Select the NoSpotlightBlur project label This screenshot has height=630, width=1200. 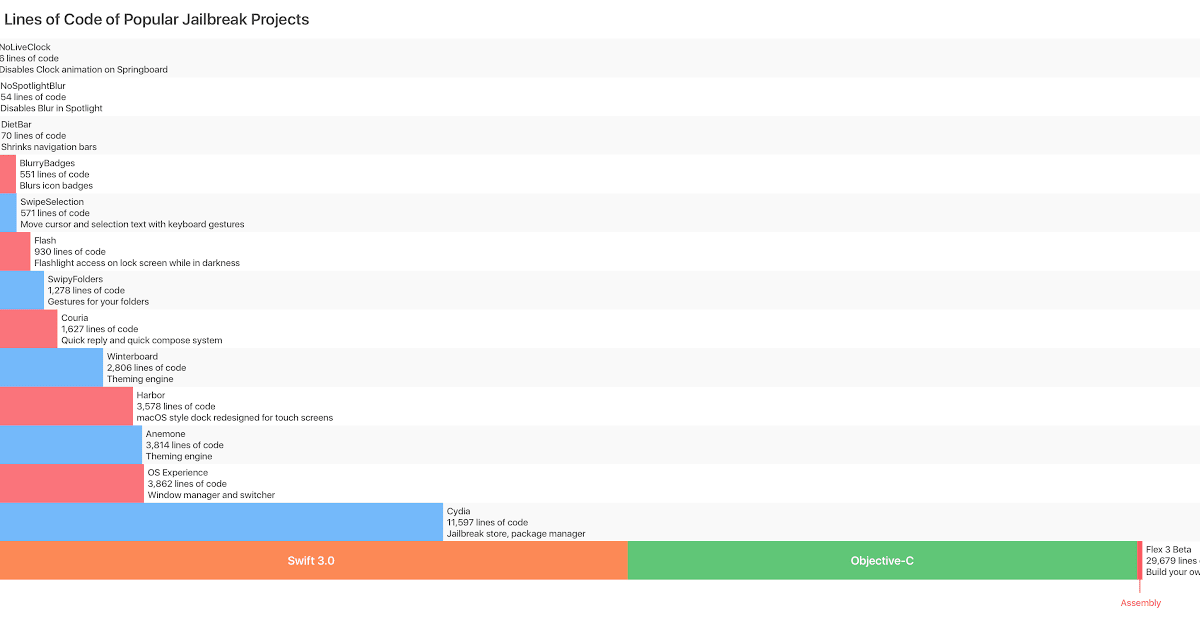point(33,86)
